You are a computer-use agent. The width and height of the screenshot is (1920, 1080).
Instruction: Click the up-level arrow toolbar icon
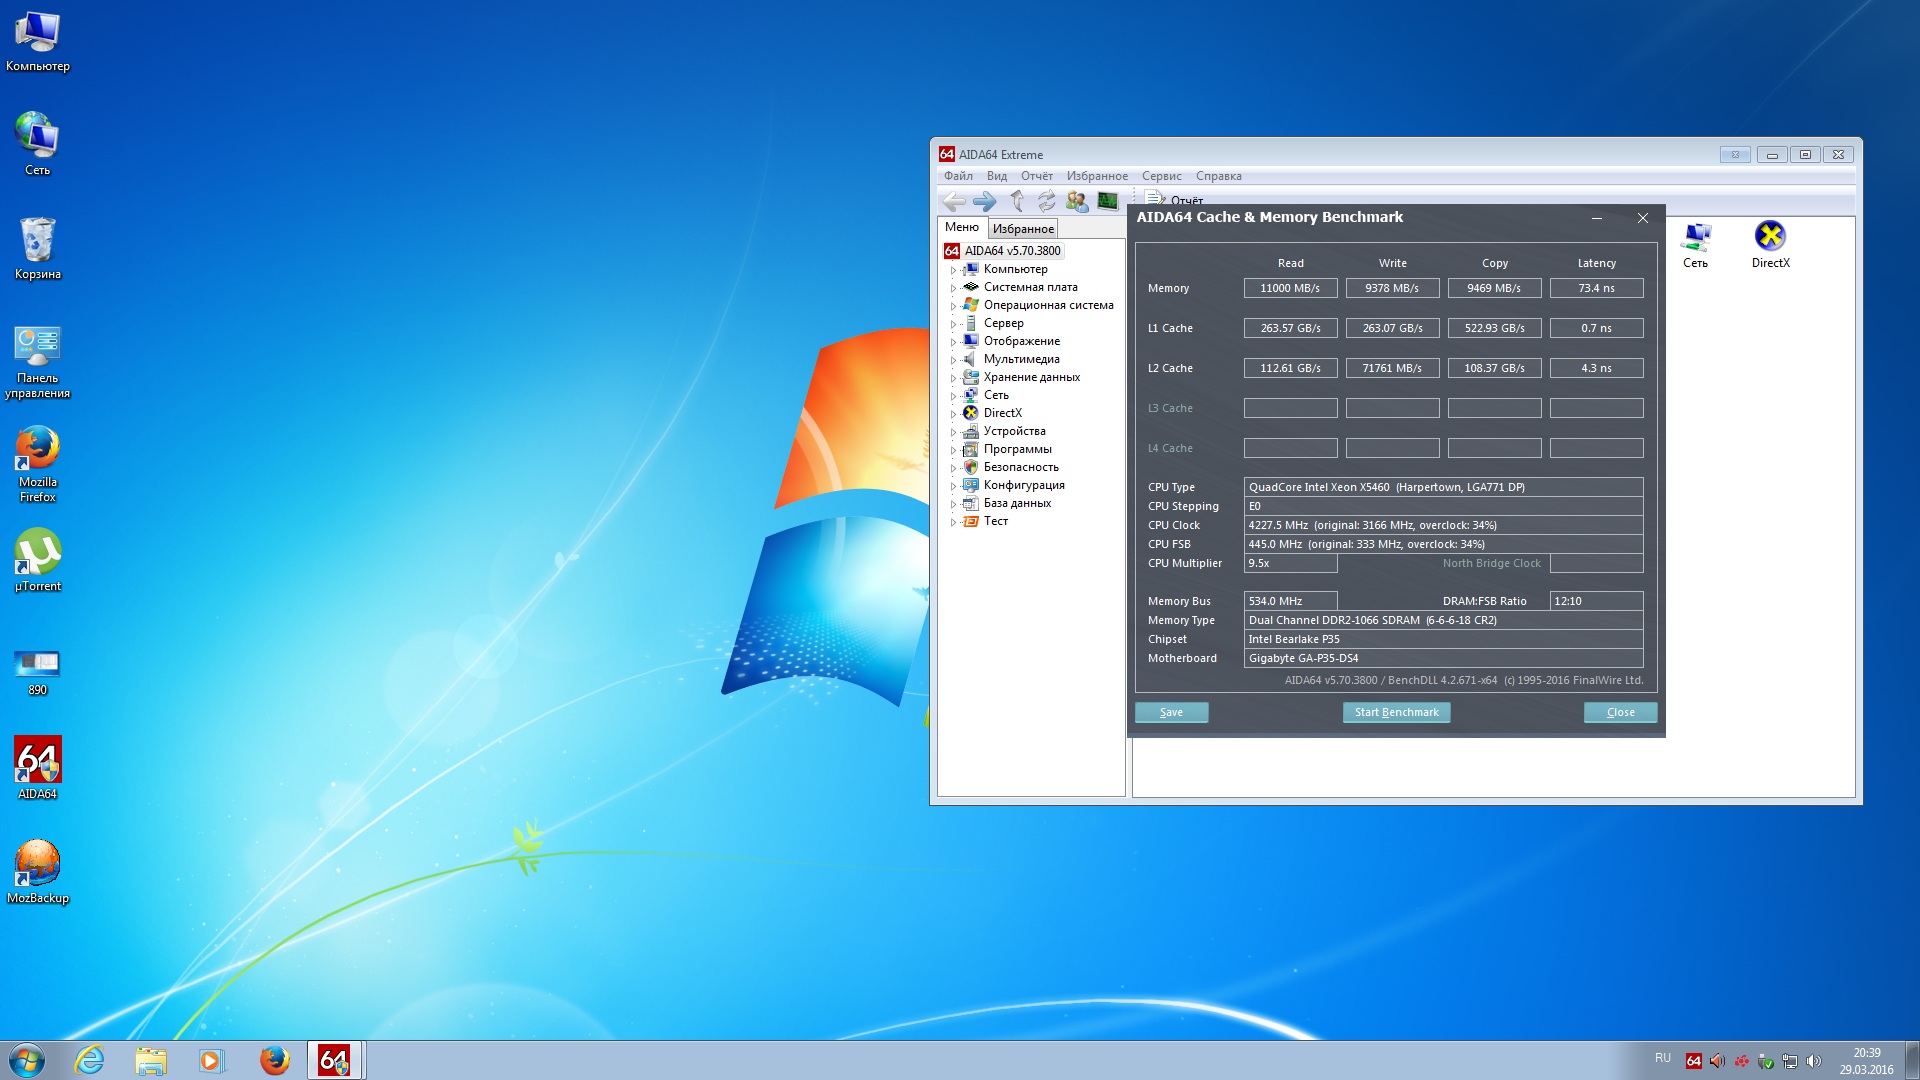[1016, 201]
